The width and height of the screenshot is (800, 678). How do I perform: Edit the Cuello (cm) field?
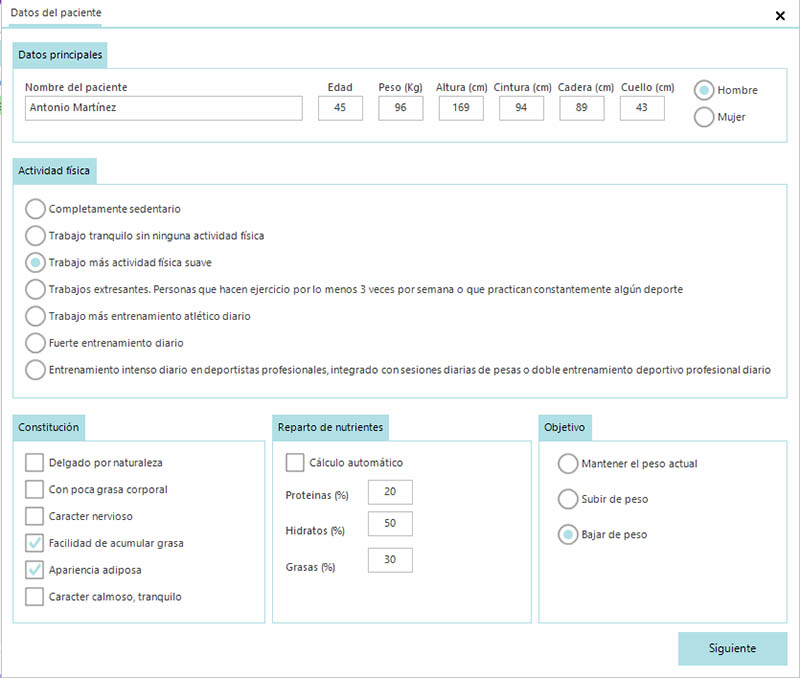(x=642, y=108)
